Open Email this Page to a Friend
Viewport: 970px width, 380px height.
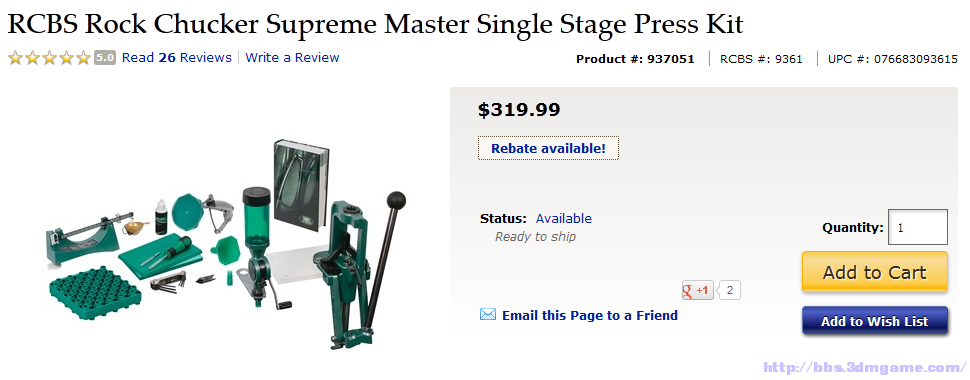point(590,316)
